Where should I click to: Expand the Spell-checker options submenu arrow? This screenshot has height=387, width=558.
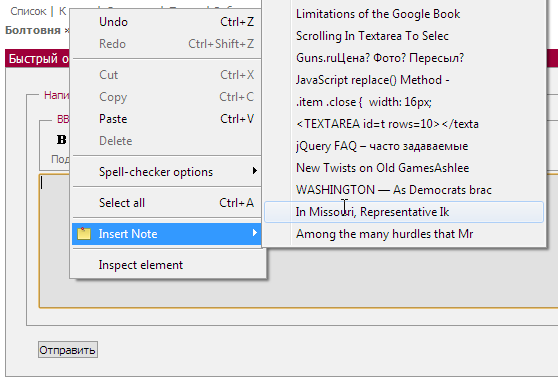pos(254,171)
